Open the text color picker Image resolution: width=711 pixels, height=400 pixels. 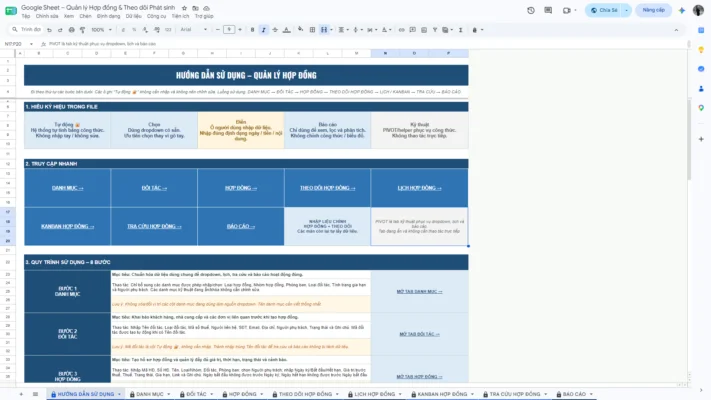point(286,30)
